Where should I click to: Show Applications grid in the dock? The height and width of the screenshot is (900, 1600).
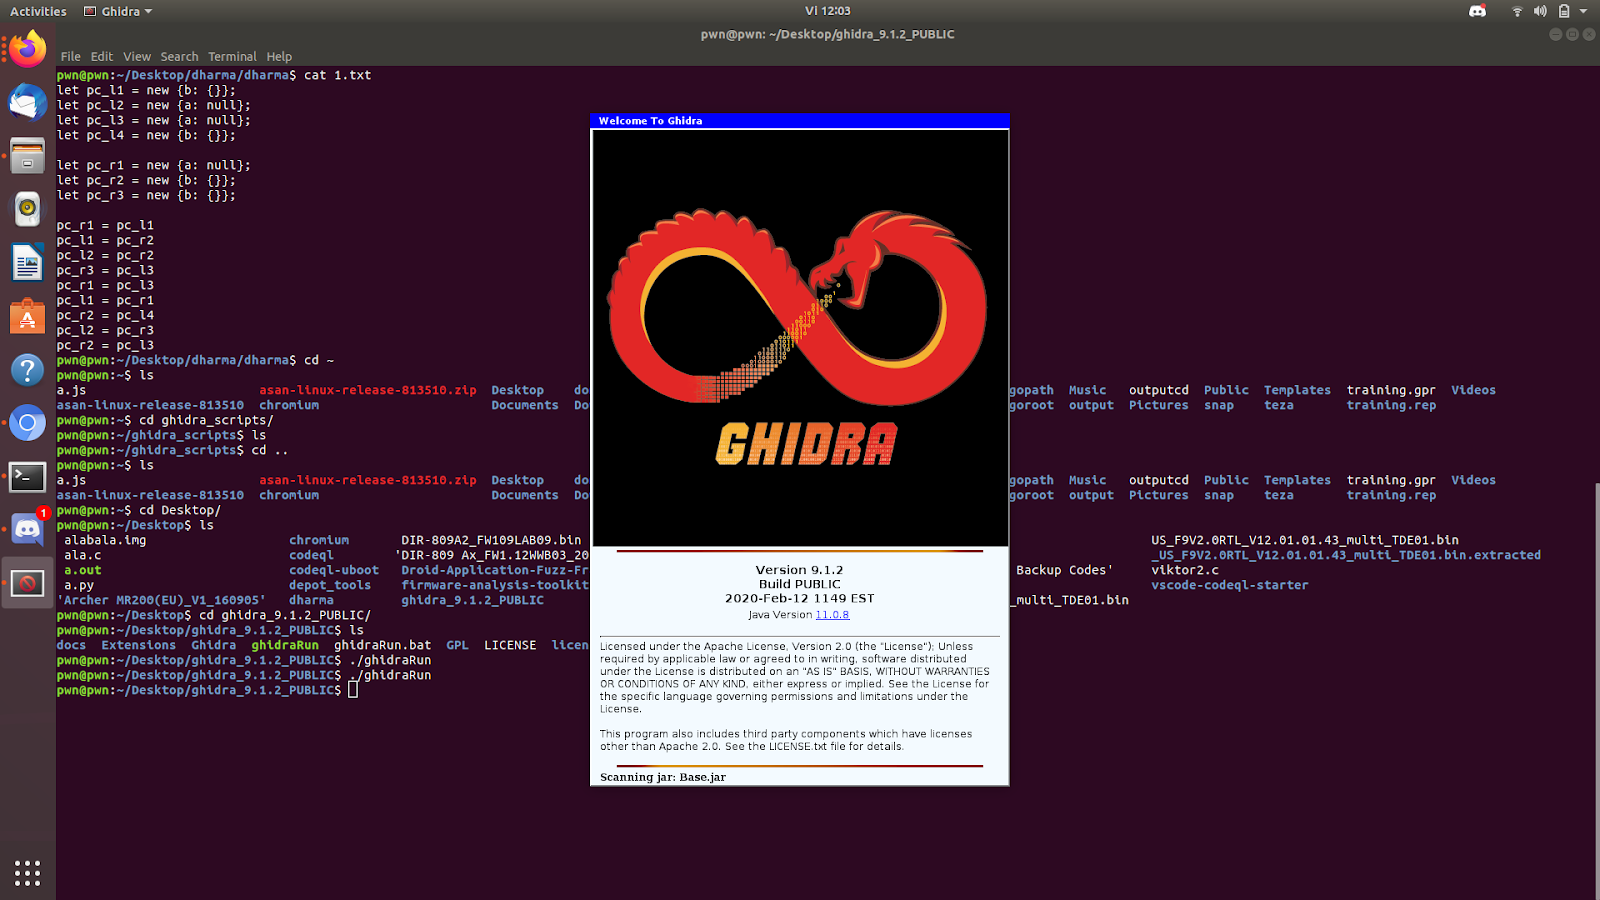click(x=28, y=873)
